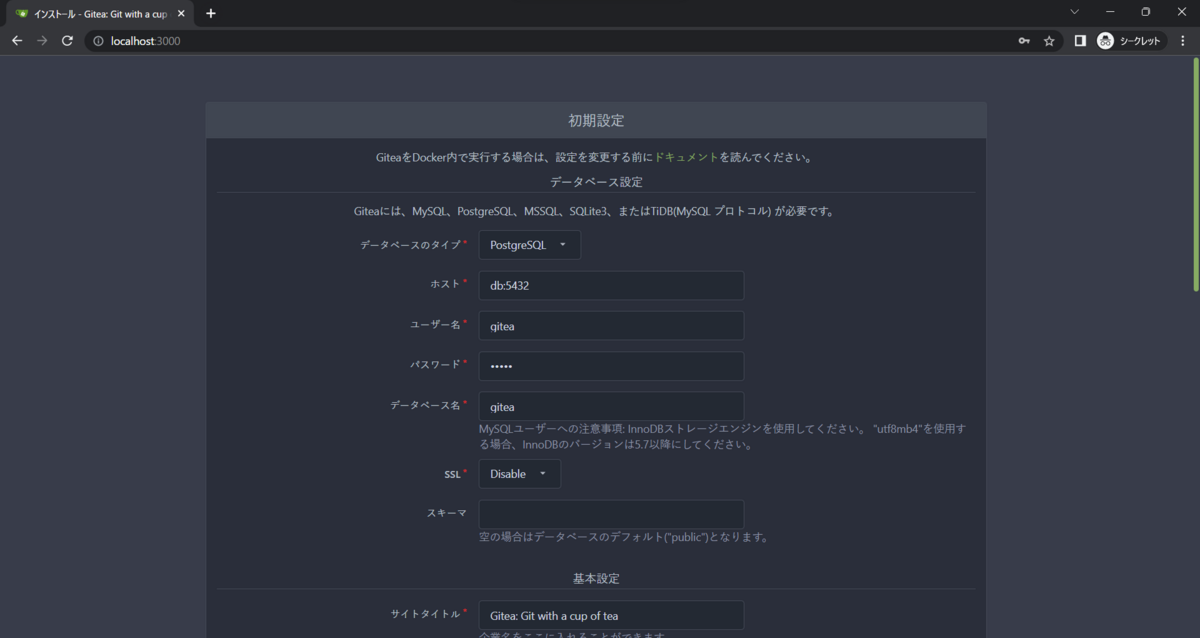The image size is (1200, 638).
Task: Click the browser forward arrow
Action: tap(42, 41)
